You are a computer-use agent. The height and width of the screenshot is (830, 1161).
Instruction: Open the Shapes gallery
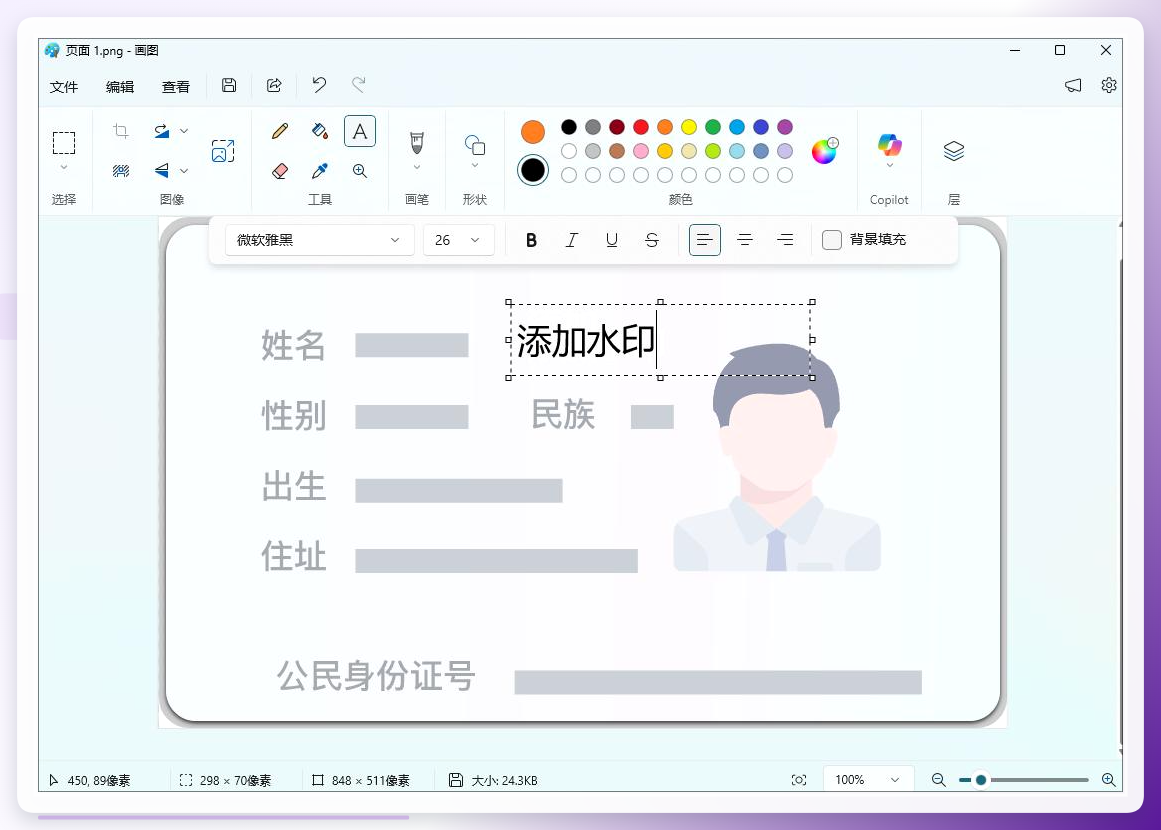coord(475,144)
